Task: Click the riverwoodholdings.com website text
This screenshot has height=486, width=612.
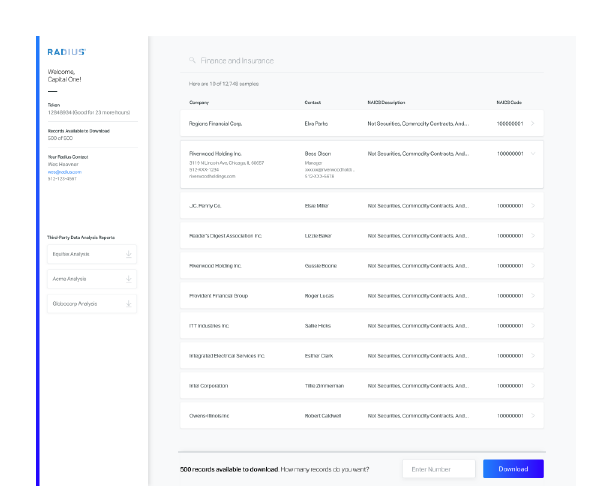Action: click(212, 176)
